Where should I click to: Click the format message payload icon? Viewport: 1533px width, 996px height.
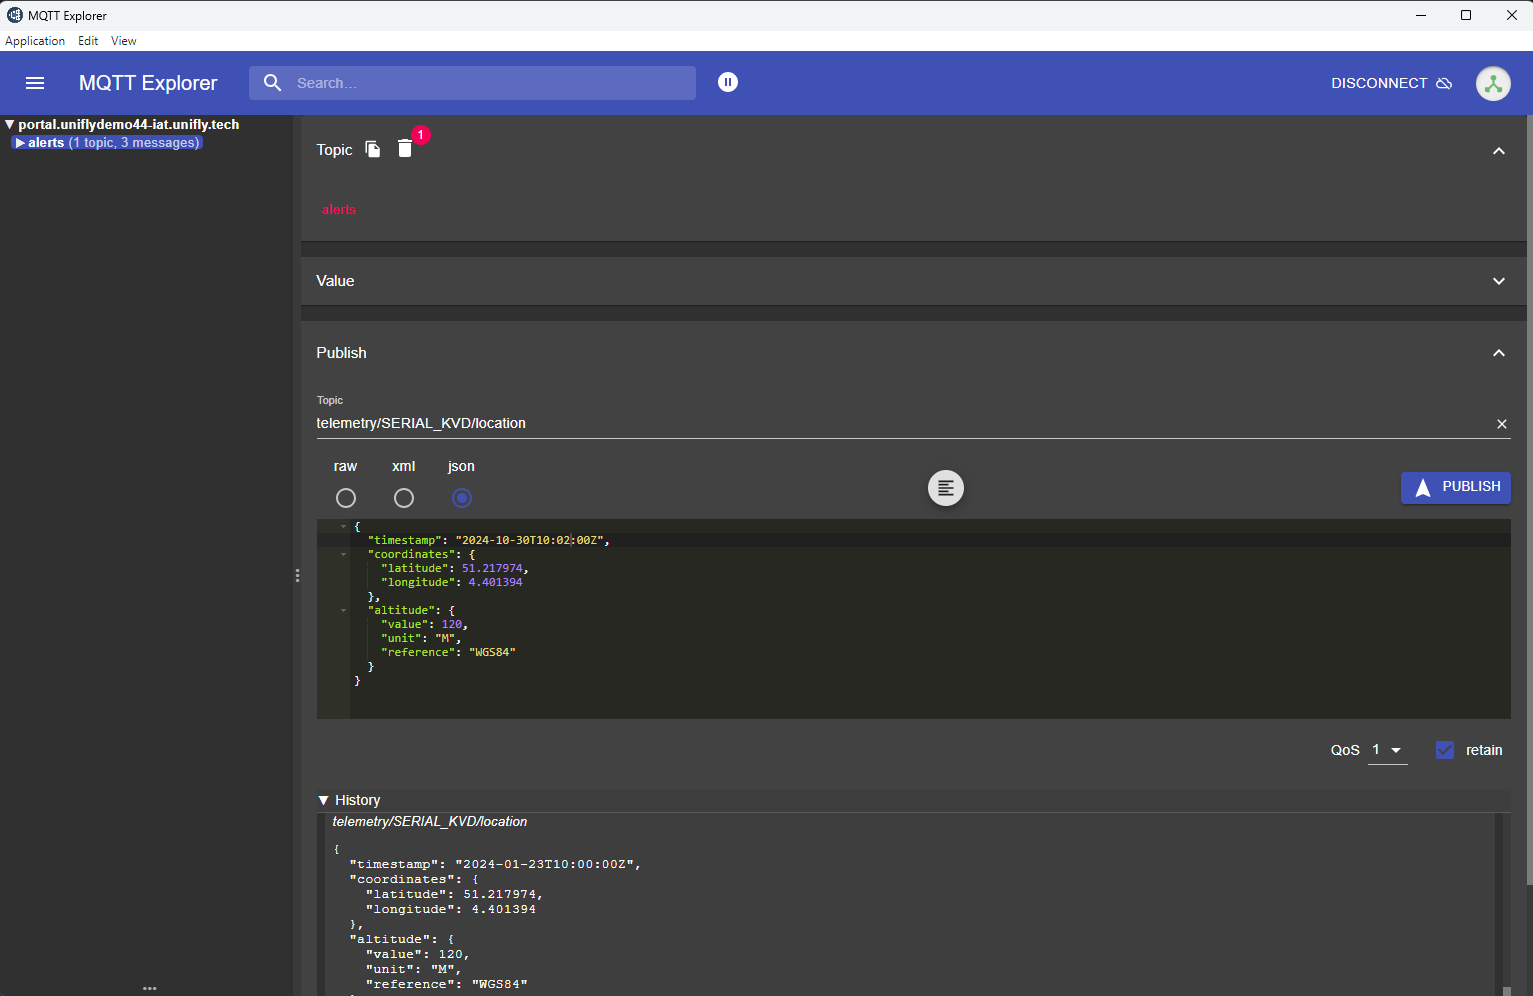click(x=945, y=488)
